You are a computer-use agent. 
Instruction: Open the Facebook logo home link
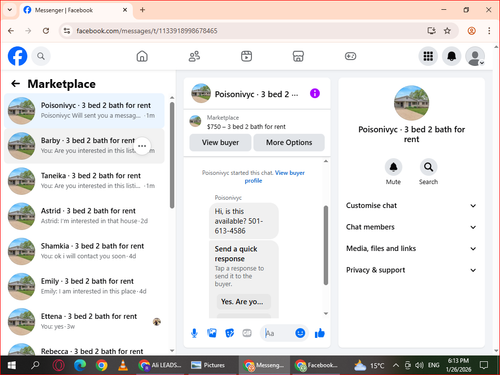[x=17, y=56]
